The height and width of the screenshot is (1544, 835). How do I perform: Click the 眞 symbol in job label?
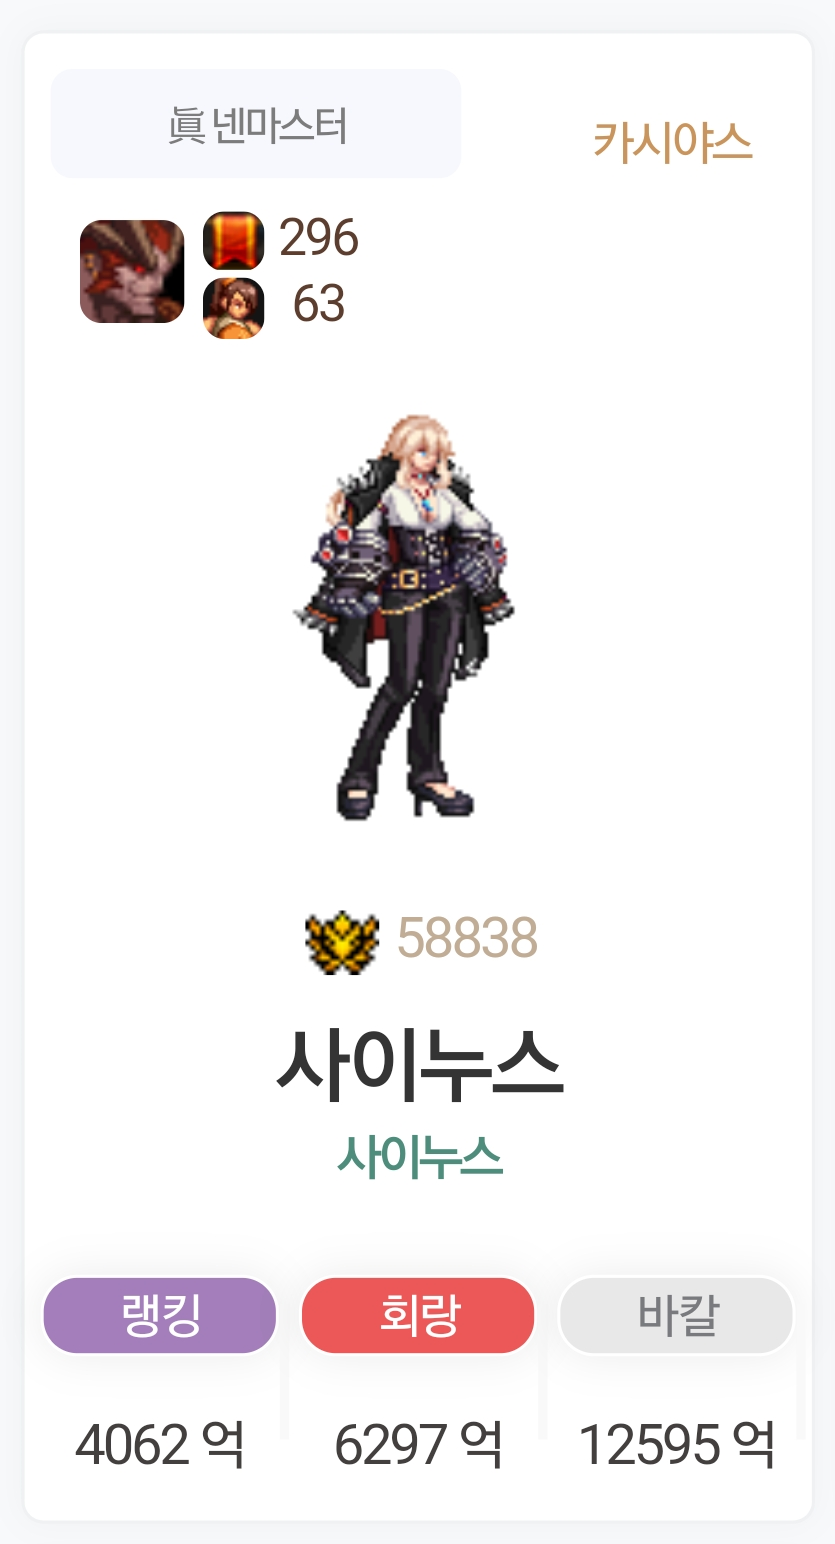point(186,126)
